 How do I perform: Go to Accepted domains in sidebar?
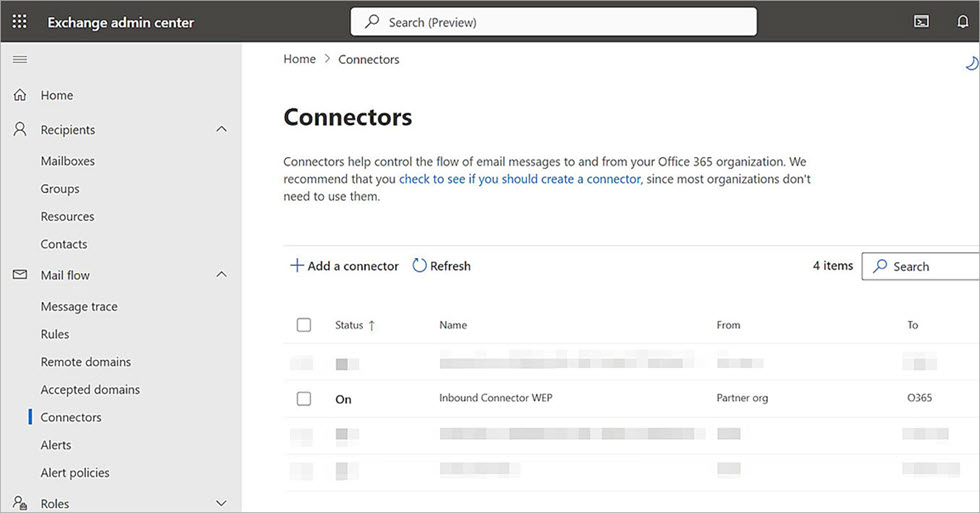[x=90, y=390]
